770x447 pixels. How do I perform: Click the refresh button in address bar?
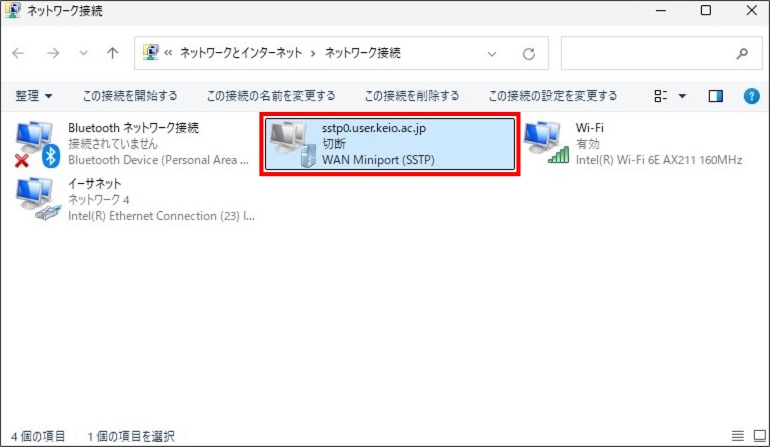coord(529,53)
